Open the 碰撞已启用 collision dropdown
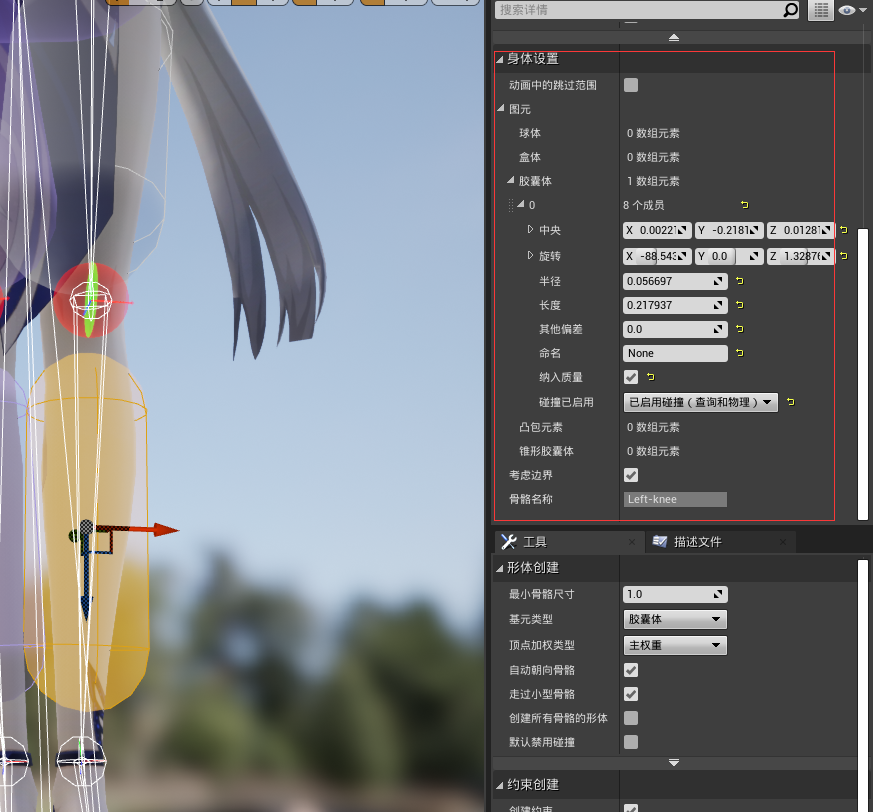This screenshot has width=873, height=812. tap(700, 402)
